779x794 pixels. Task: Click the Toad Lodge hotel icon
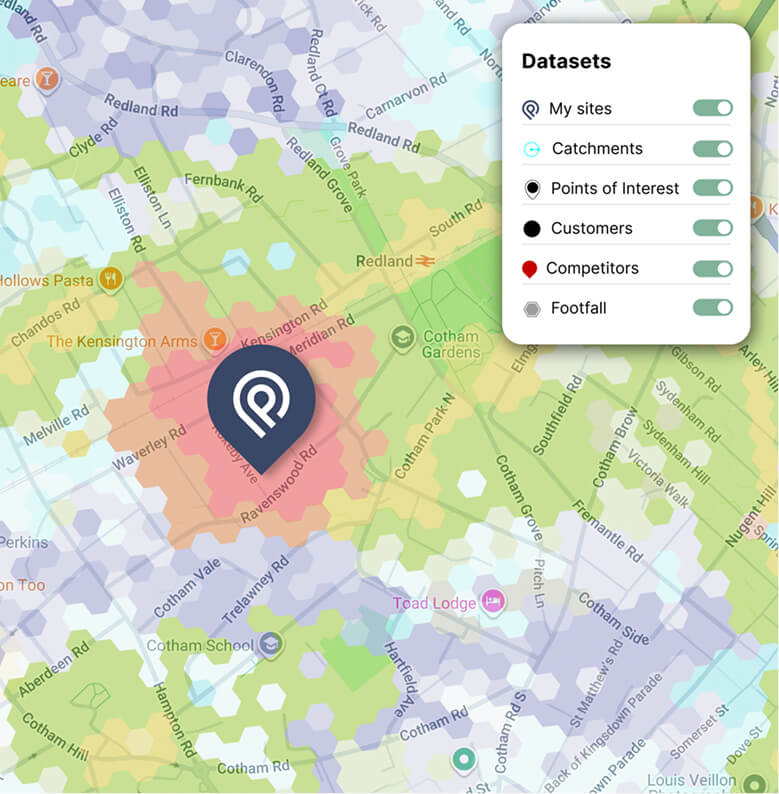(493, 602)
